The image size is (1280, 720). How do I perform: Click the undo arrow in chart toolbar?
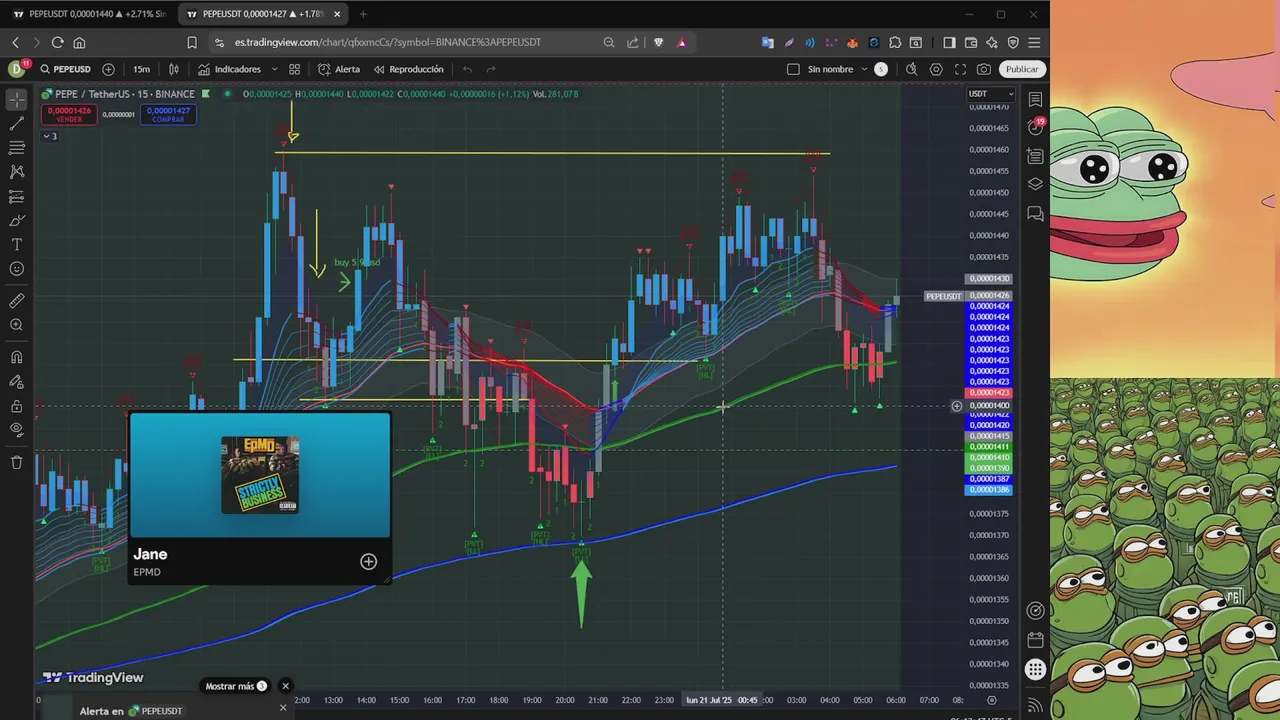coord(467,69)
